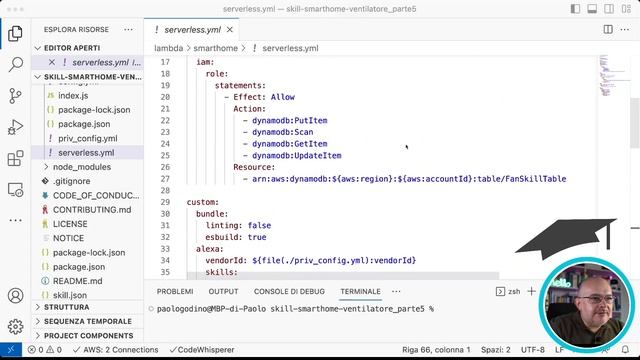Click the editor vertical scrollbar
Image resolution: width=640 pixels, height=360 pixels.
pyautogui.click(x=635, y=122)
